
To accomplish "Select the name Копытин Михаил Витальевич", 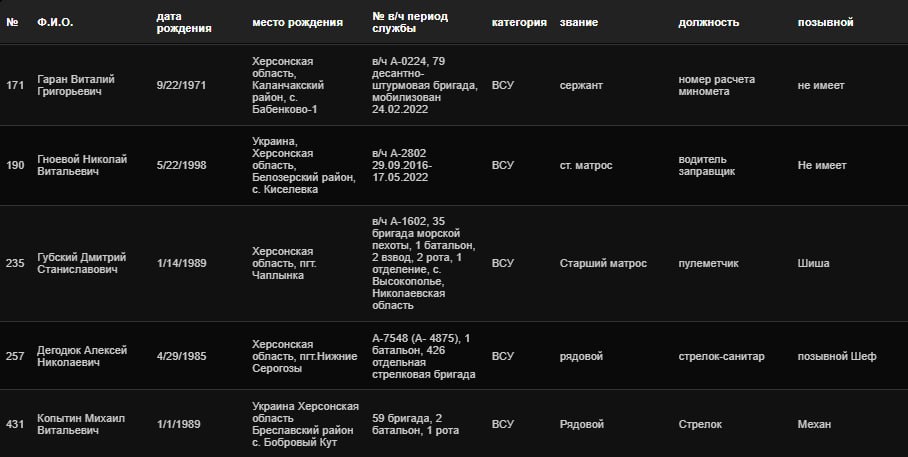I will [x=81, y=424].
